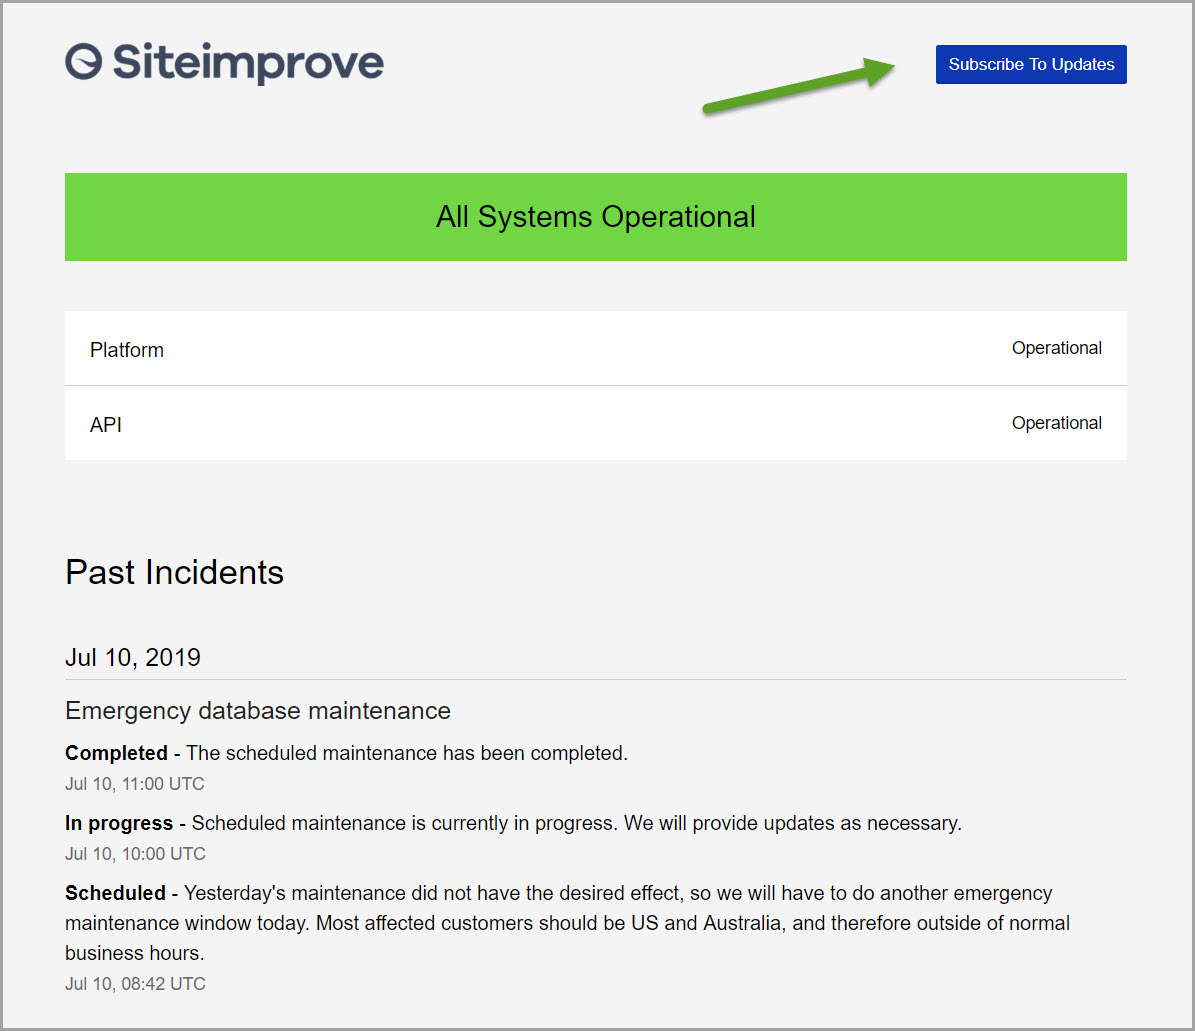
Task: Click the Siteimprove logo
Action: [x=224, y=62]
